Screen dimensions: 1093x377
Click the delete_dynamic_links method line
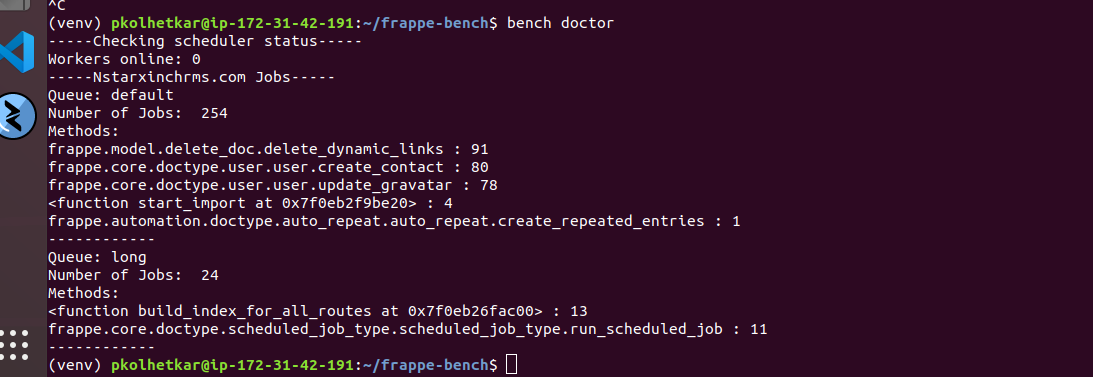268,149
